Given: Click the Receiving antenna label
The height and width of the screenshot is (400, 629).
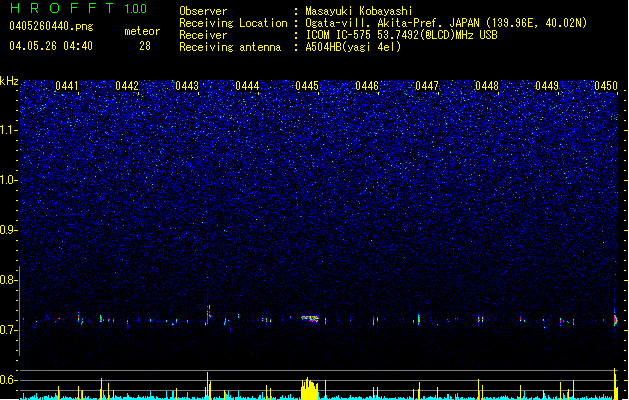Looking at the screenshot, I should pos(230,47).
